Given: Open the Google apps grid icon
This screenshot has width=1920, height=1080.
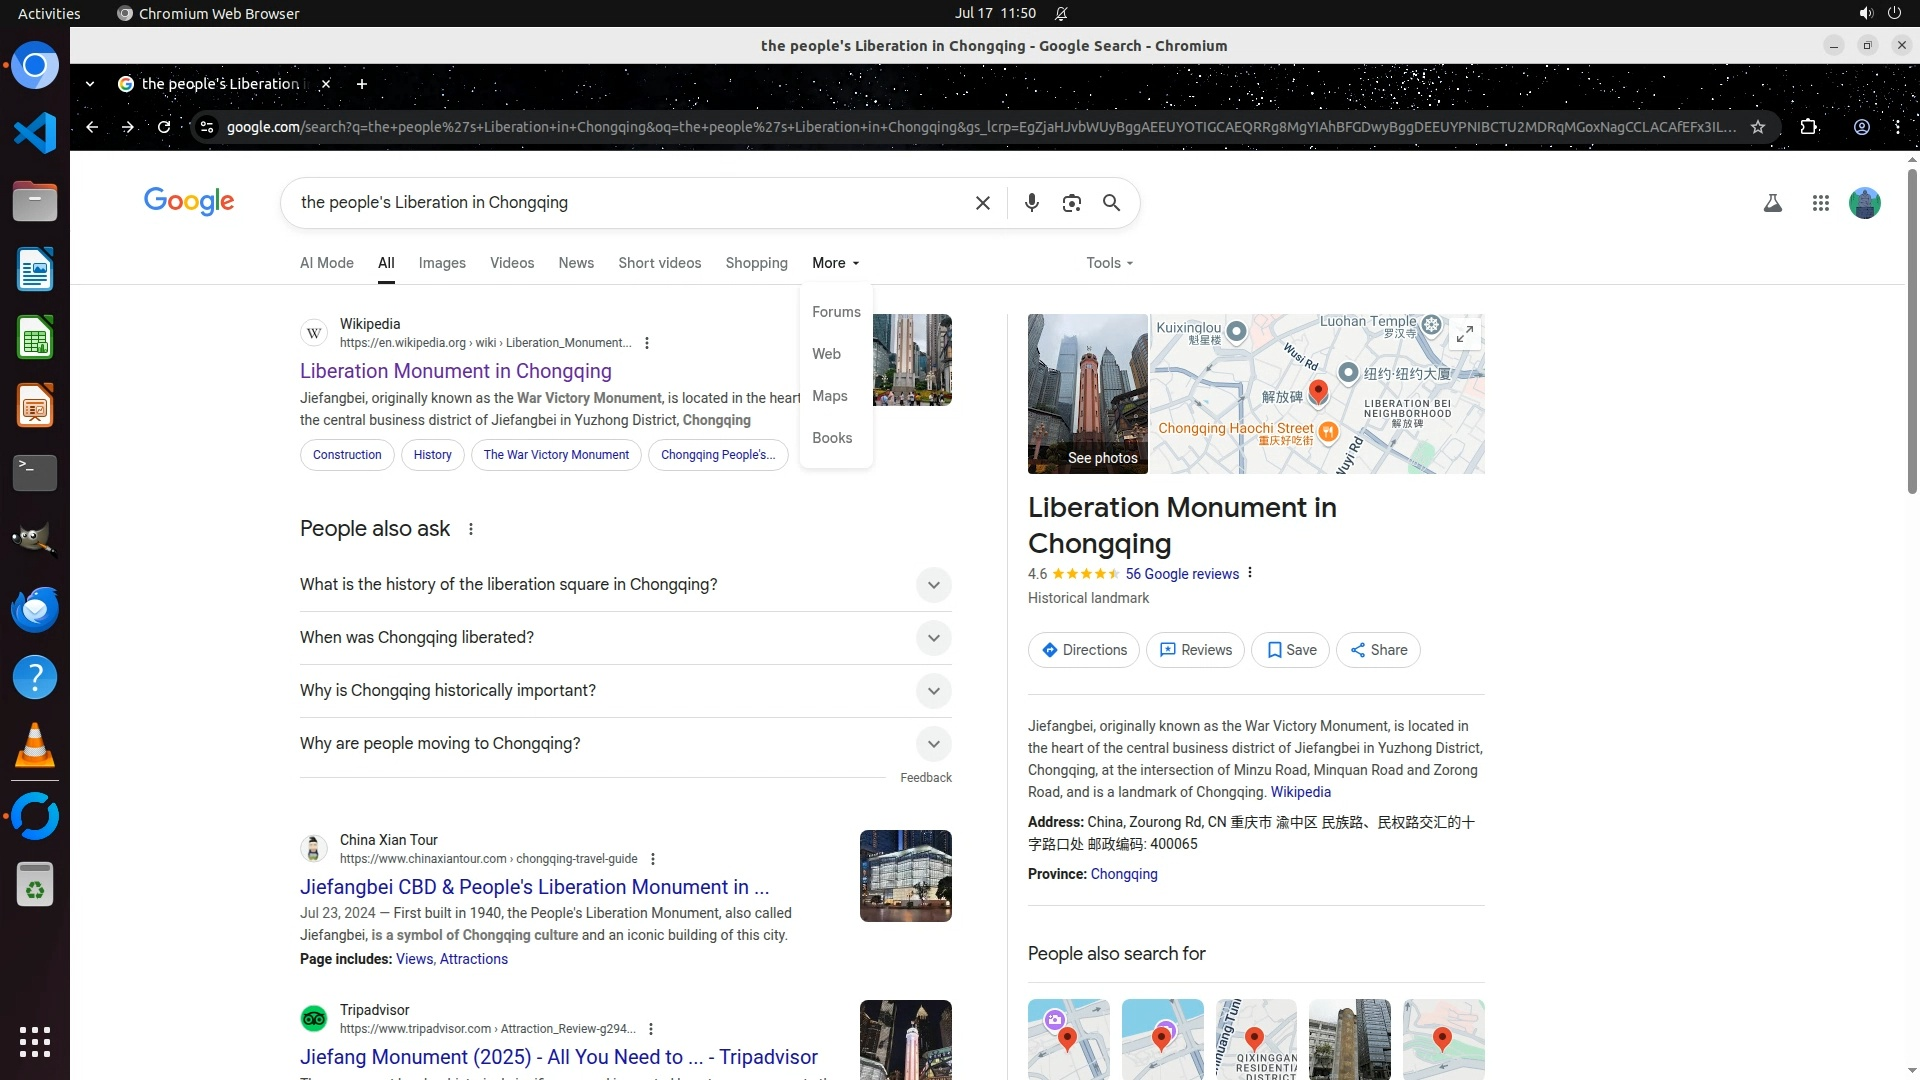Looking at the screenshot, I should click(x=1820, y=203).
